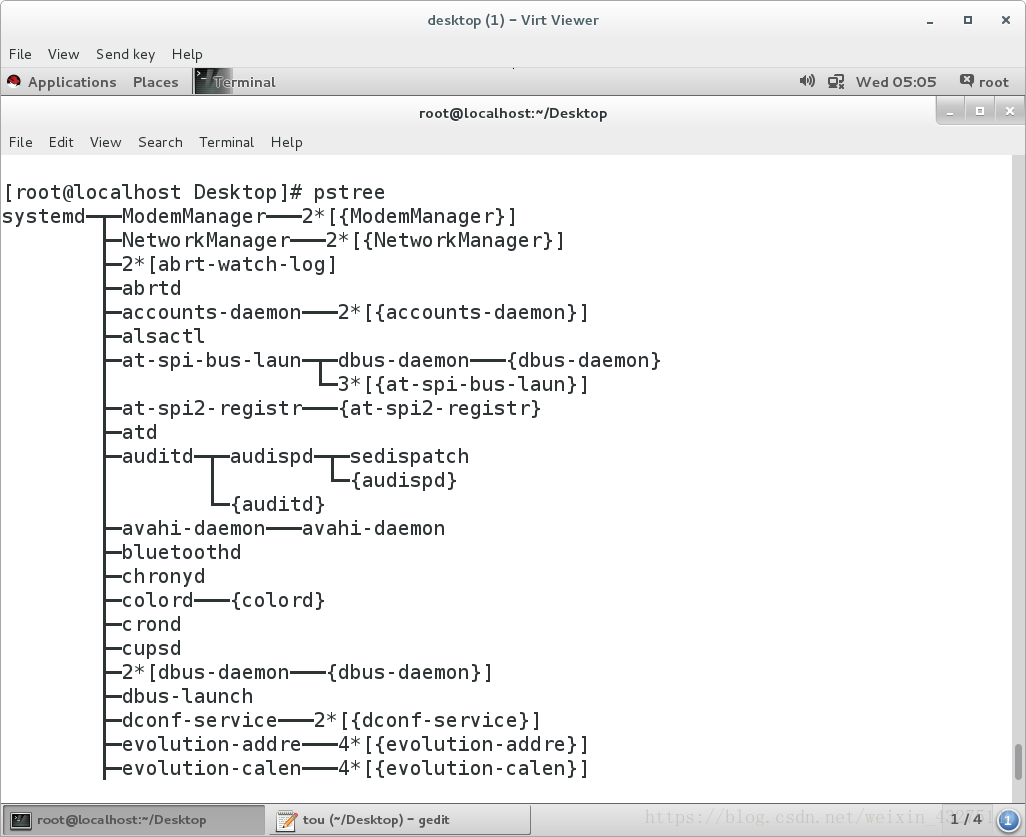Open the Virt Viewer File menu
The image size is (1026, 837).
(20, 54)
